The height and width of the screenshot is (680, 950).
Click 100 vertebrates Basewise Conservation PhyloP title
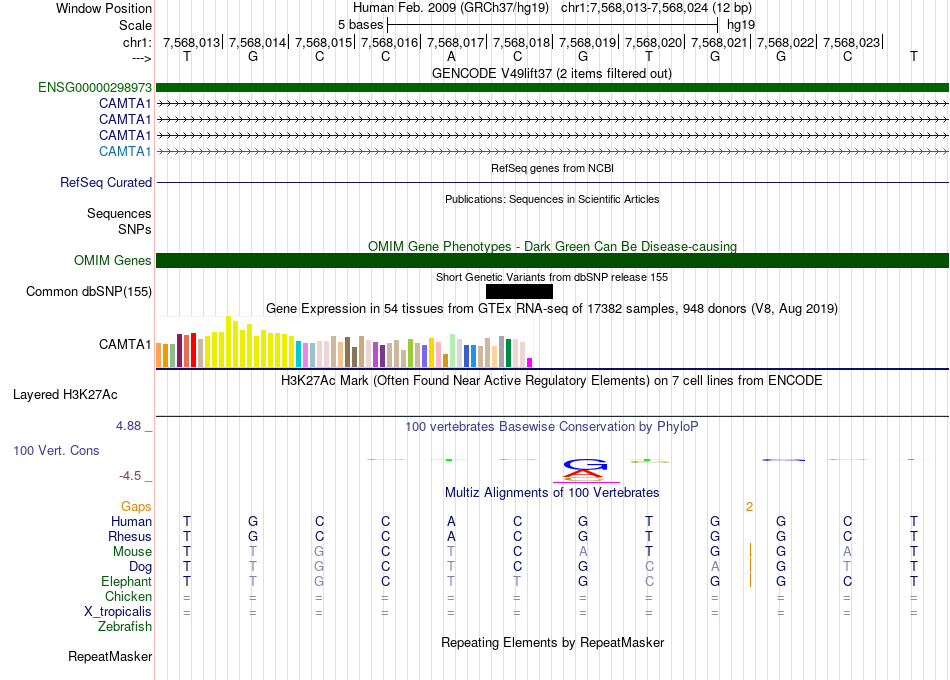tap(552, 427)
